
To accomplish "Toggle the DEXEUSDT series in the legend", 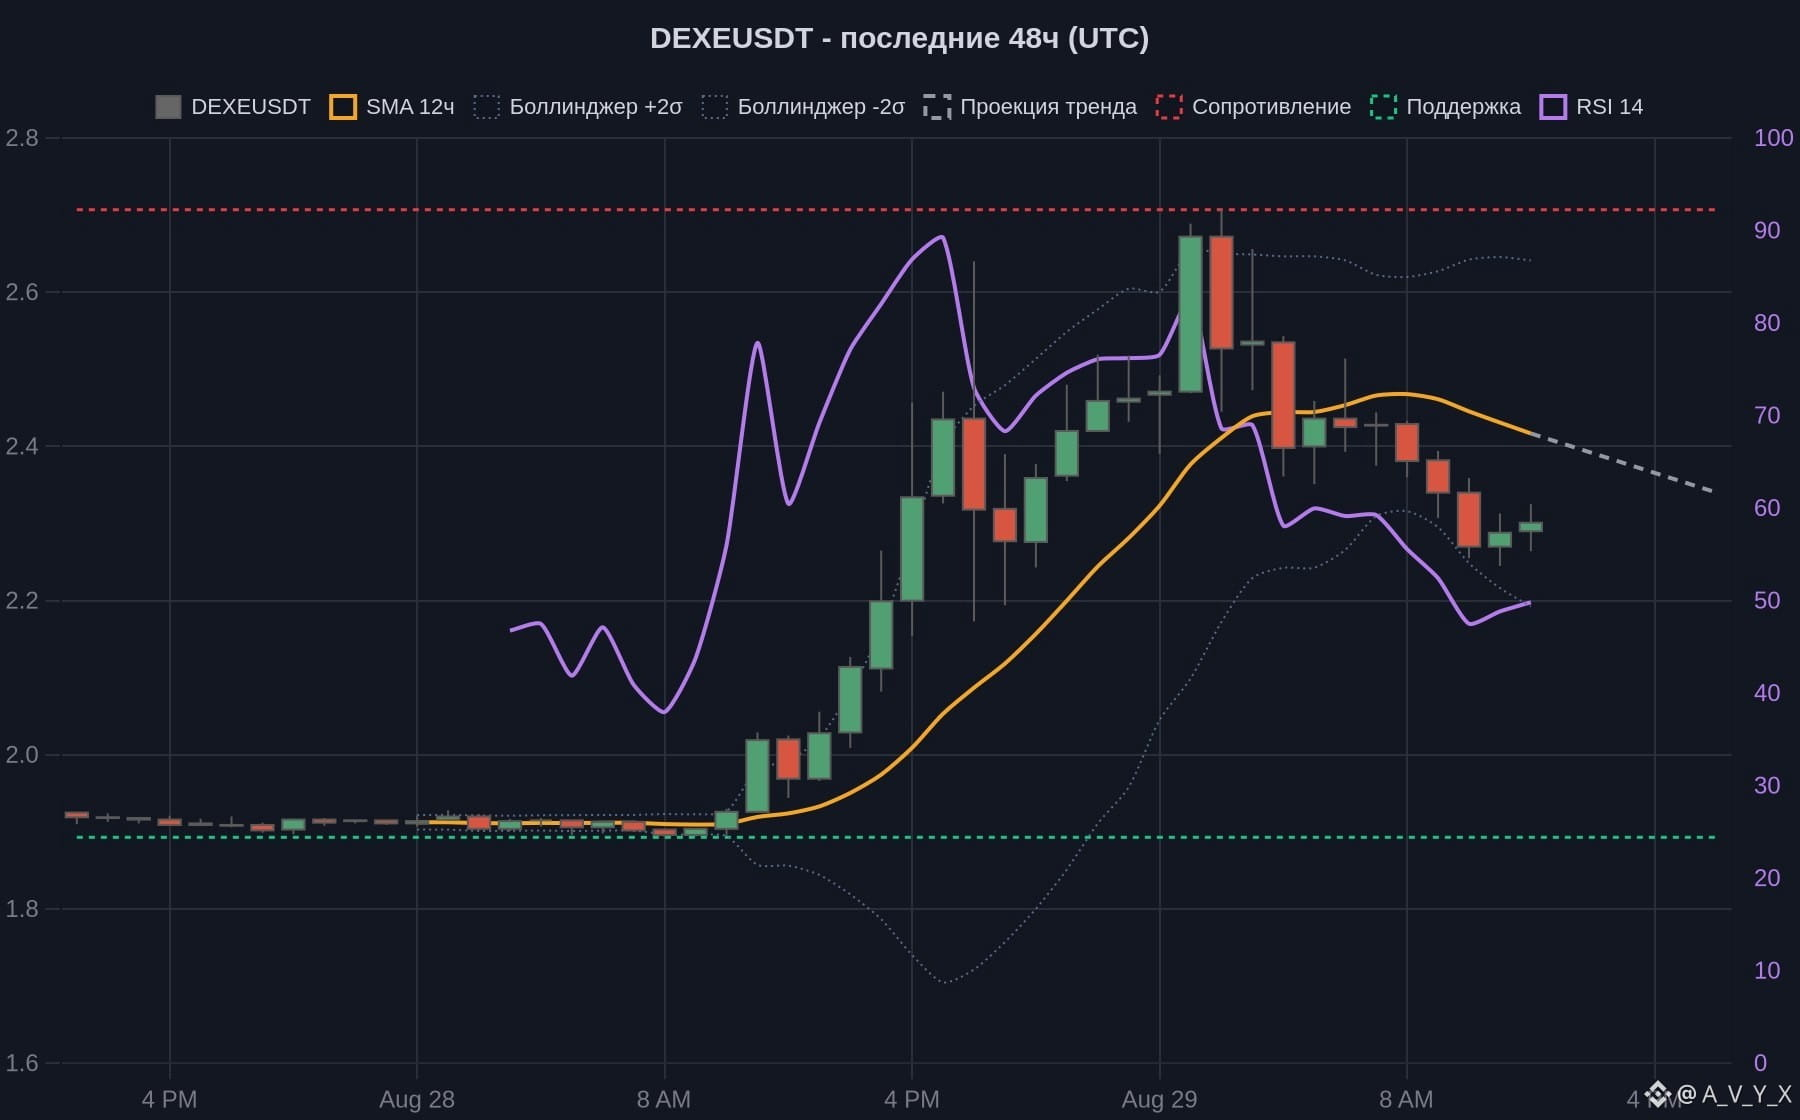I will tap(233, 107).
